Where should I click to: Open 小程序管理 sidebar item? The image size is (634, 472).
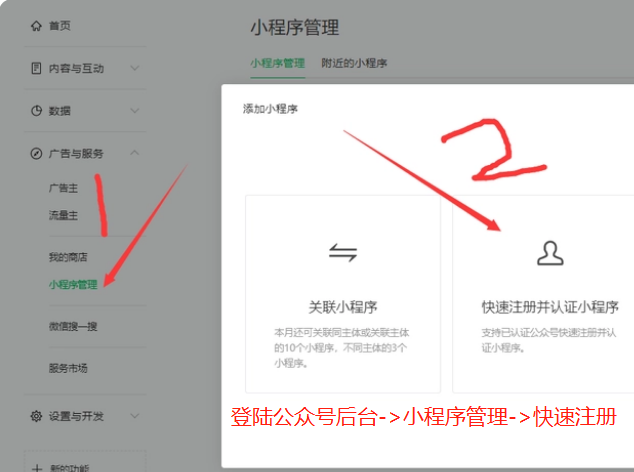73,284
